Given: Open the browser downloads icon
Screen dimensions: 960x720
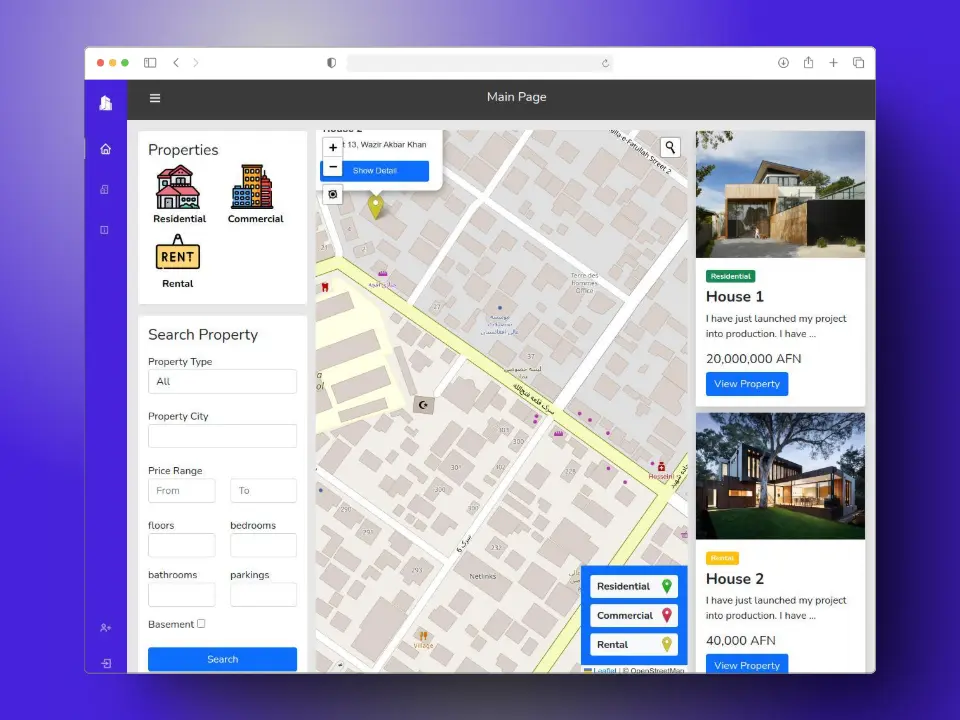Looking at the screenshot, I should [x=783, y=62].
